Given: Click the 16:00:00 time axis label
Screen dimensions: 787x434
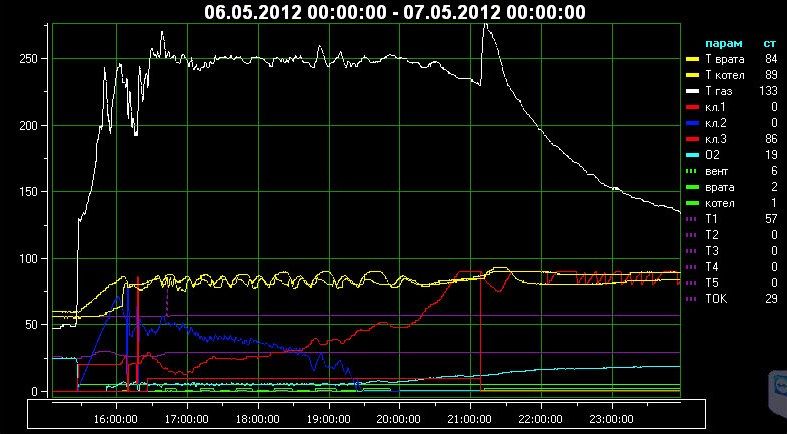Looking at the screenshot, I should (x=116, y=419).
